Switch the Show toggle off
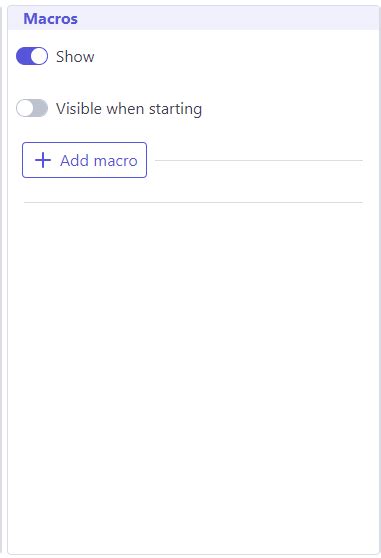The width and height of the screenshot is (381, 558). click(x=32, y=56)
